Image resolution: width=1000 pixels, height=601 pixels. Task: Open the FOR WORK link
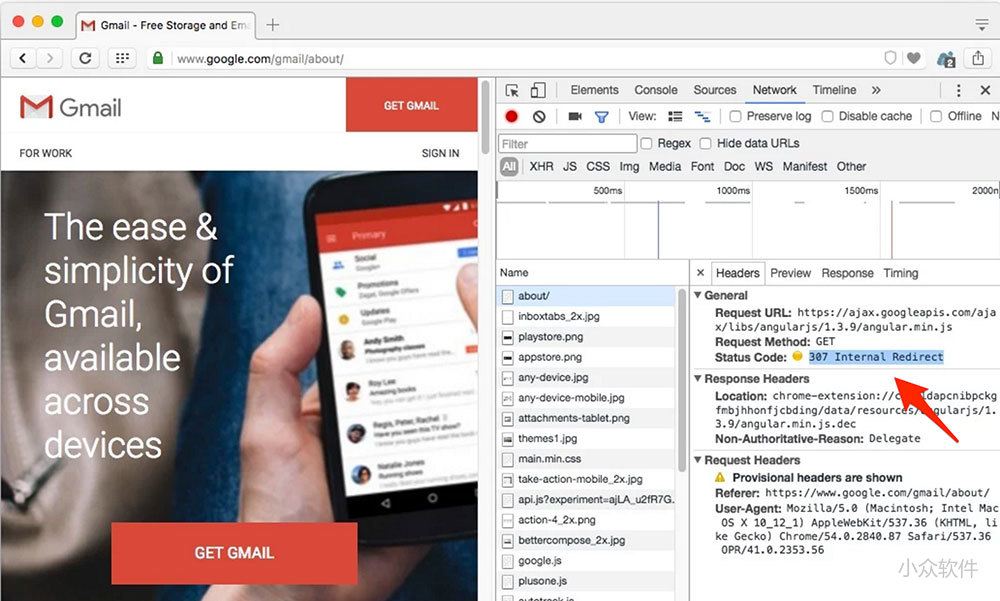[x=45, y=153]
